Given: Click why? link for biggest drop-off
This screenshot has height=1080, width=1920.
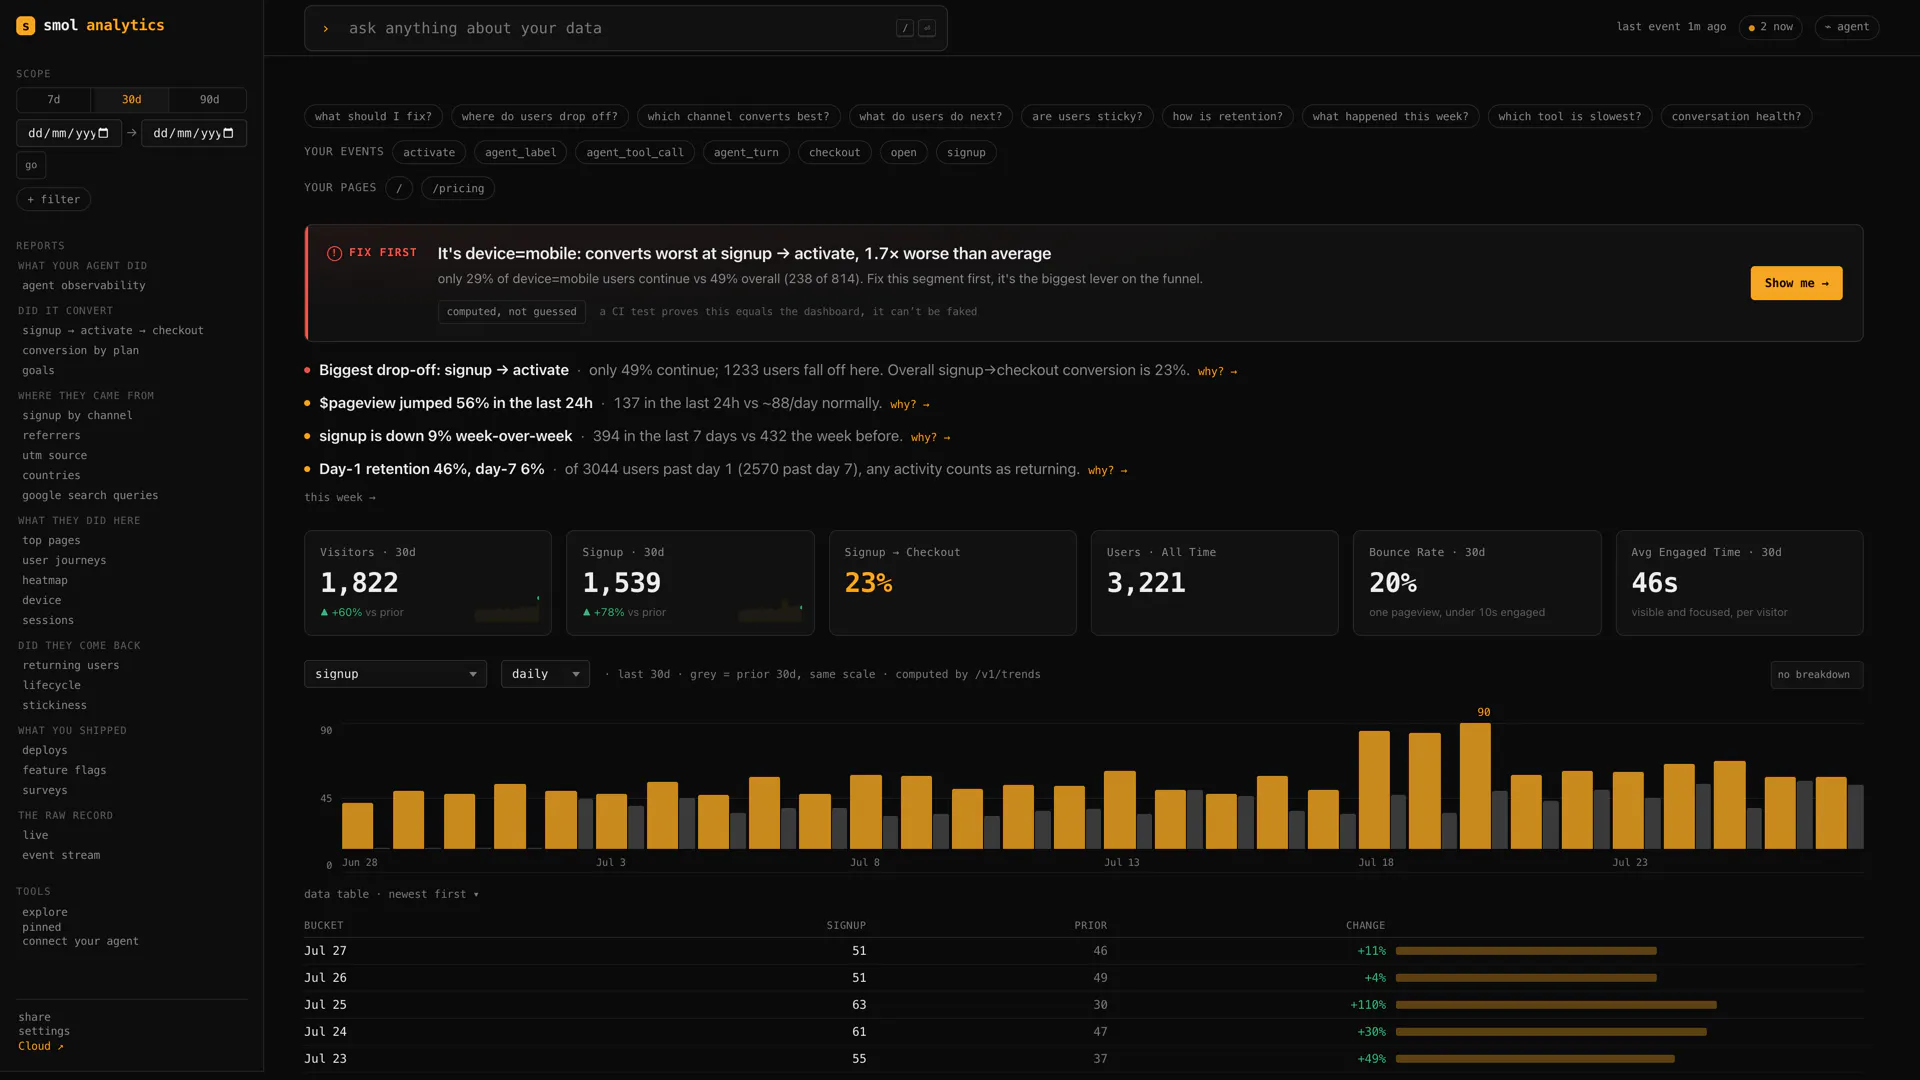Looking at the screenshot, I should coord(1217,372).
